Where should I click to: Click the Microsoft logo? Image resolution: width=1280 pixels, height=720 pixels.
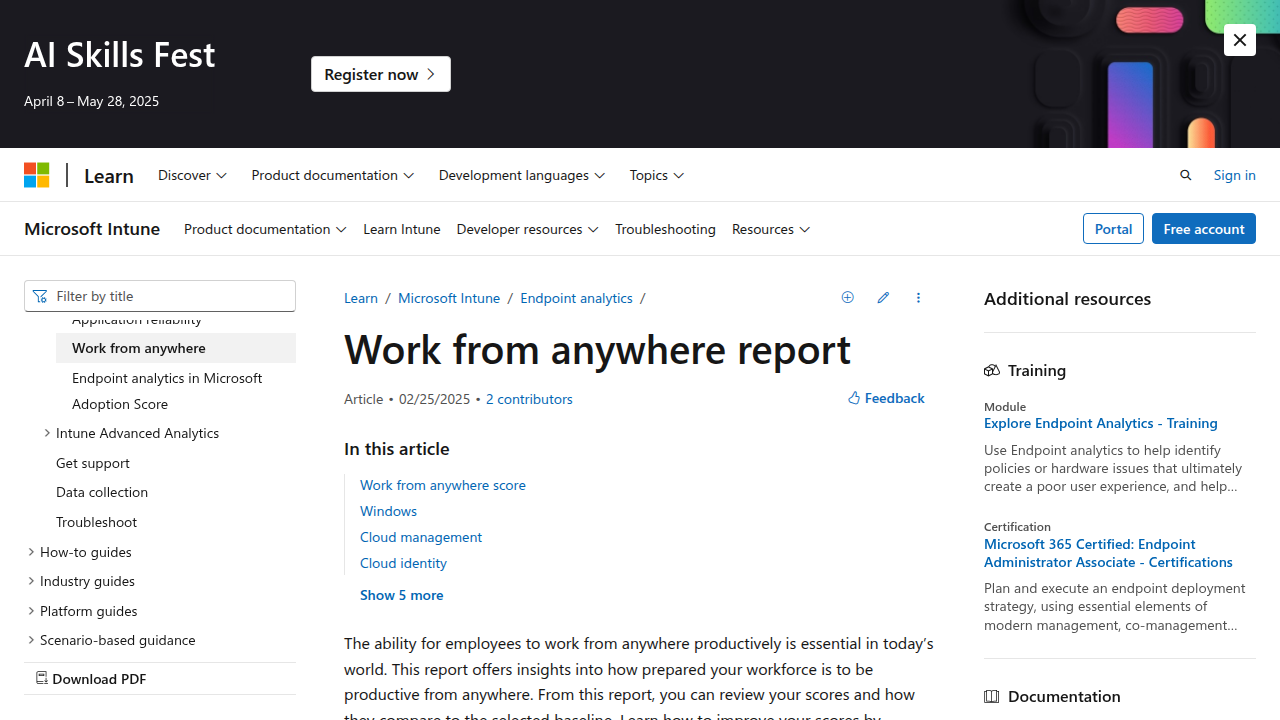click(x=37, y=175)
